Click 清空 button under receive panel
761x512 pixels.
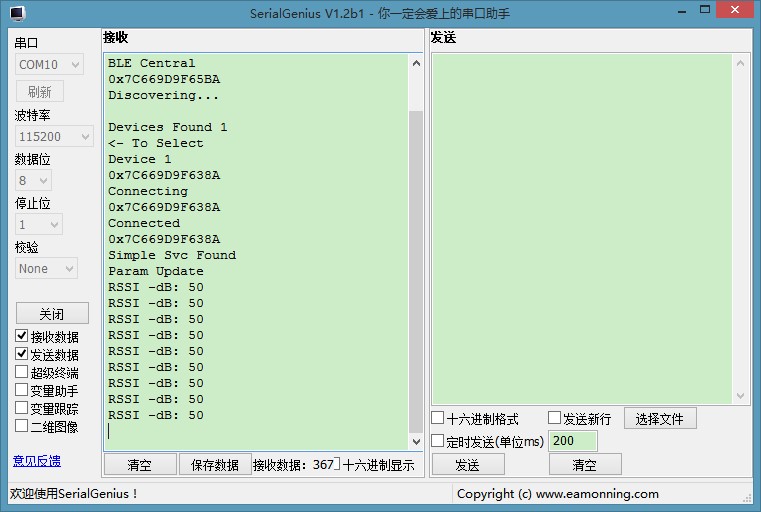point(140,465)
